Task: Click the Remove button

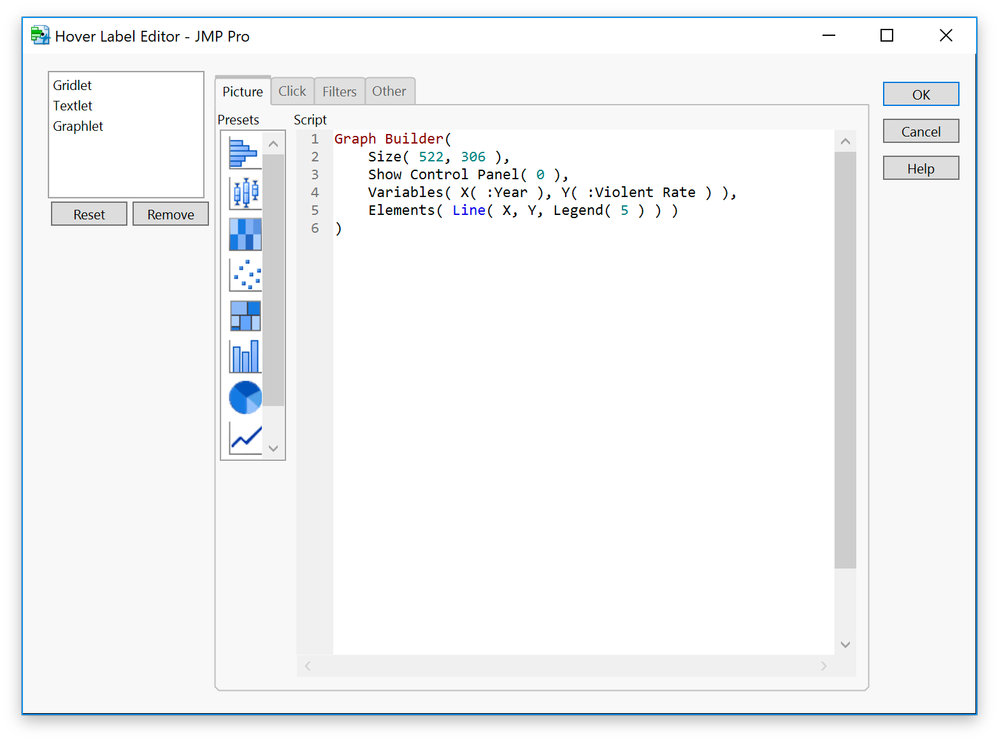Action: pyautogui.click(x=171, y=214)
